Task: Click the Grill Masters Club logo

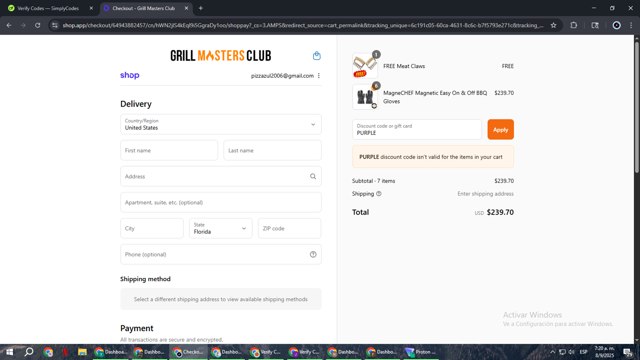Action: point(220,56)
